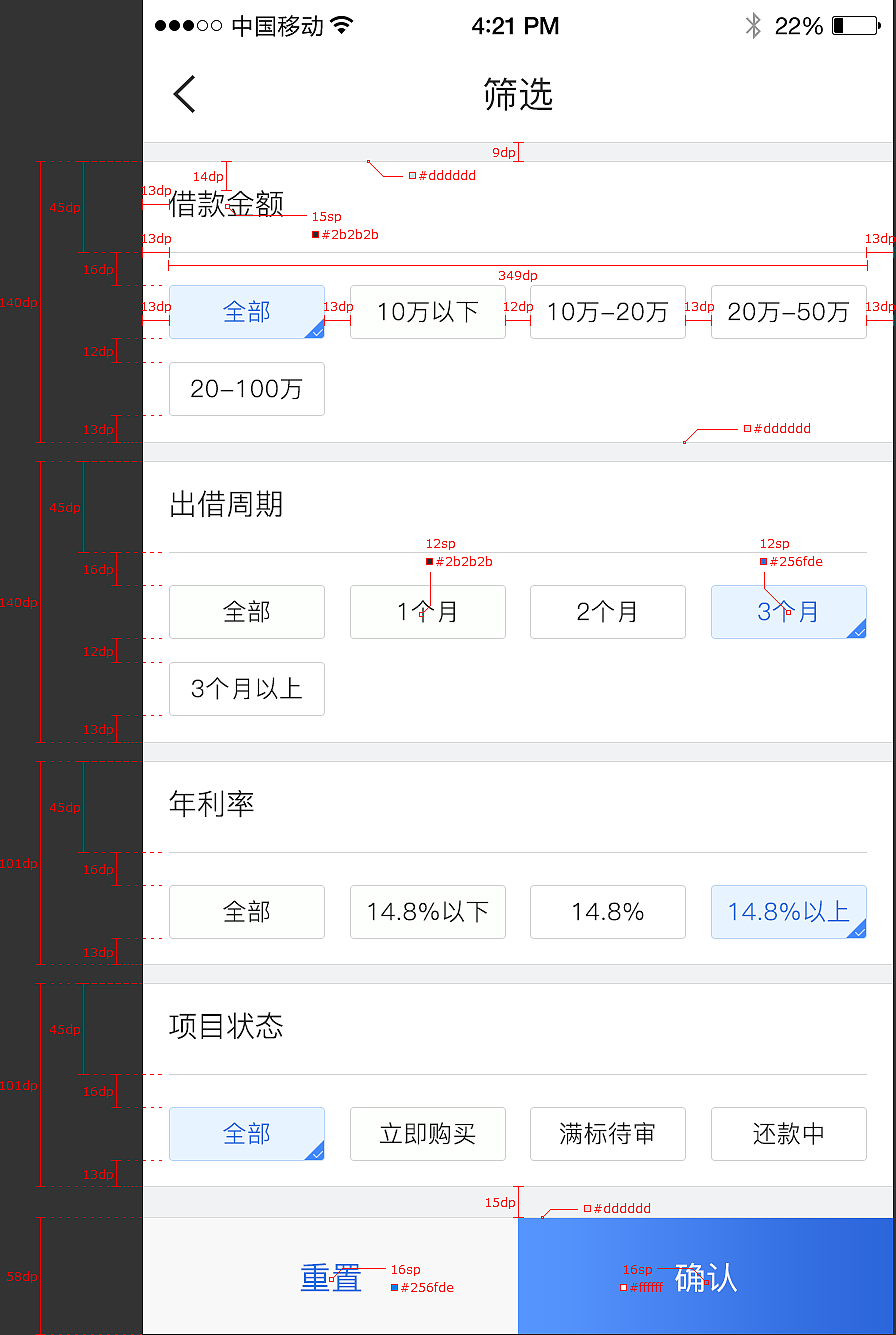Tap the checkmark badge on 14.8%以上

click(x=857, y=930)
